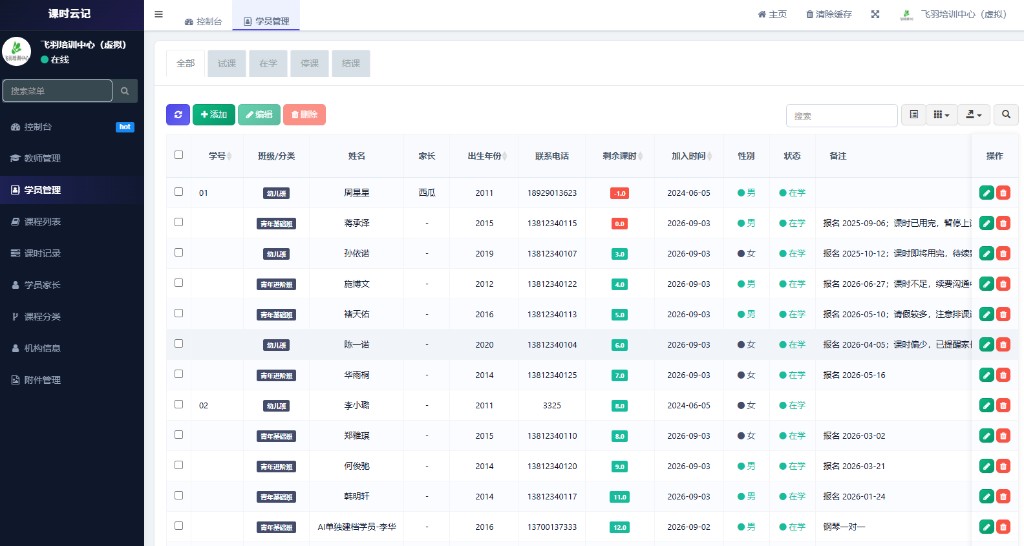
Task: Edit the row with phone 13812340115
Action: [986, 223]
